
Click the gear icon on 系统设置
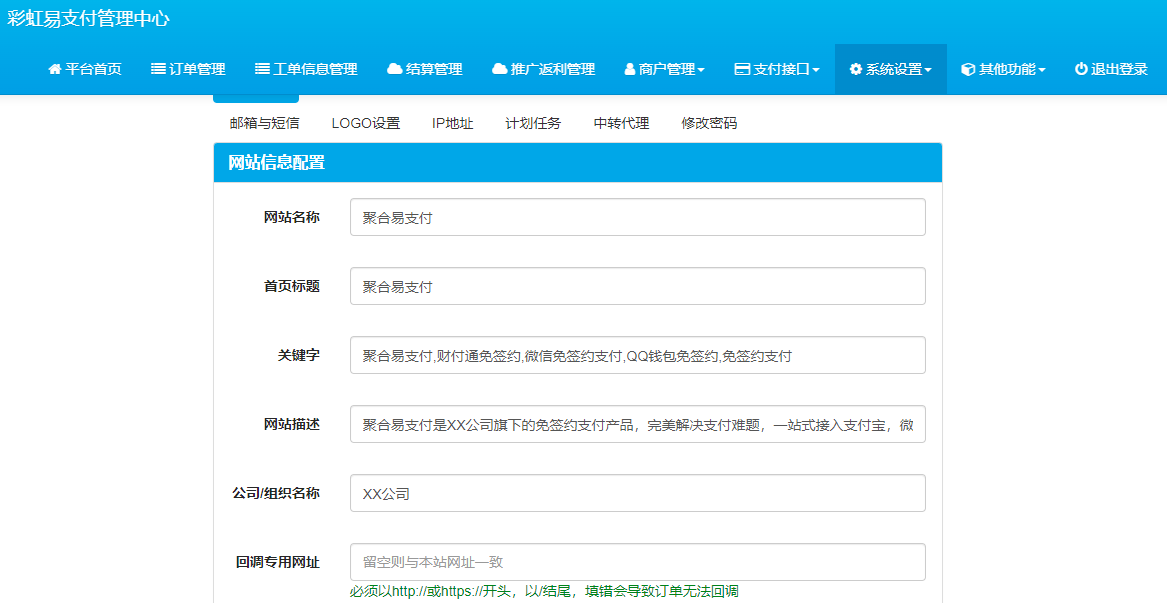[x=854, y=69]
